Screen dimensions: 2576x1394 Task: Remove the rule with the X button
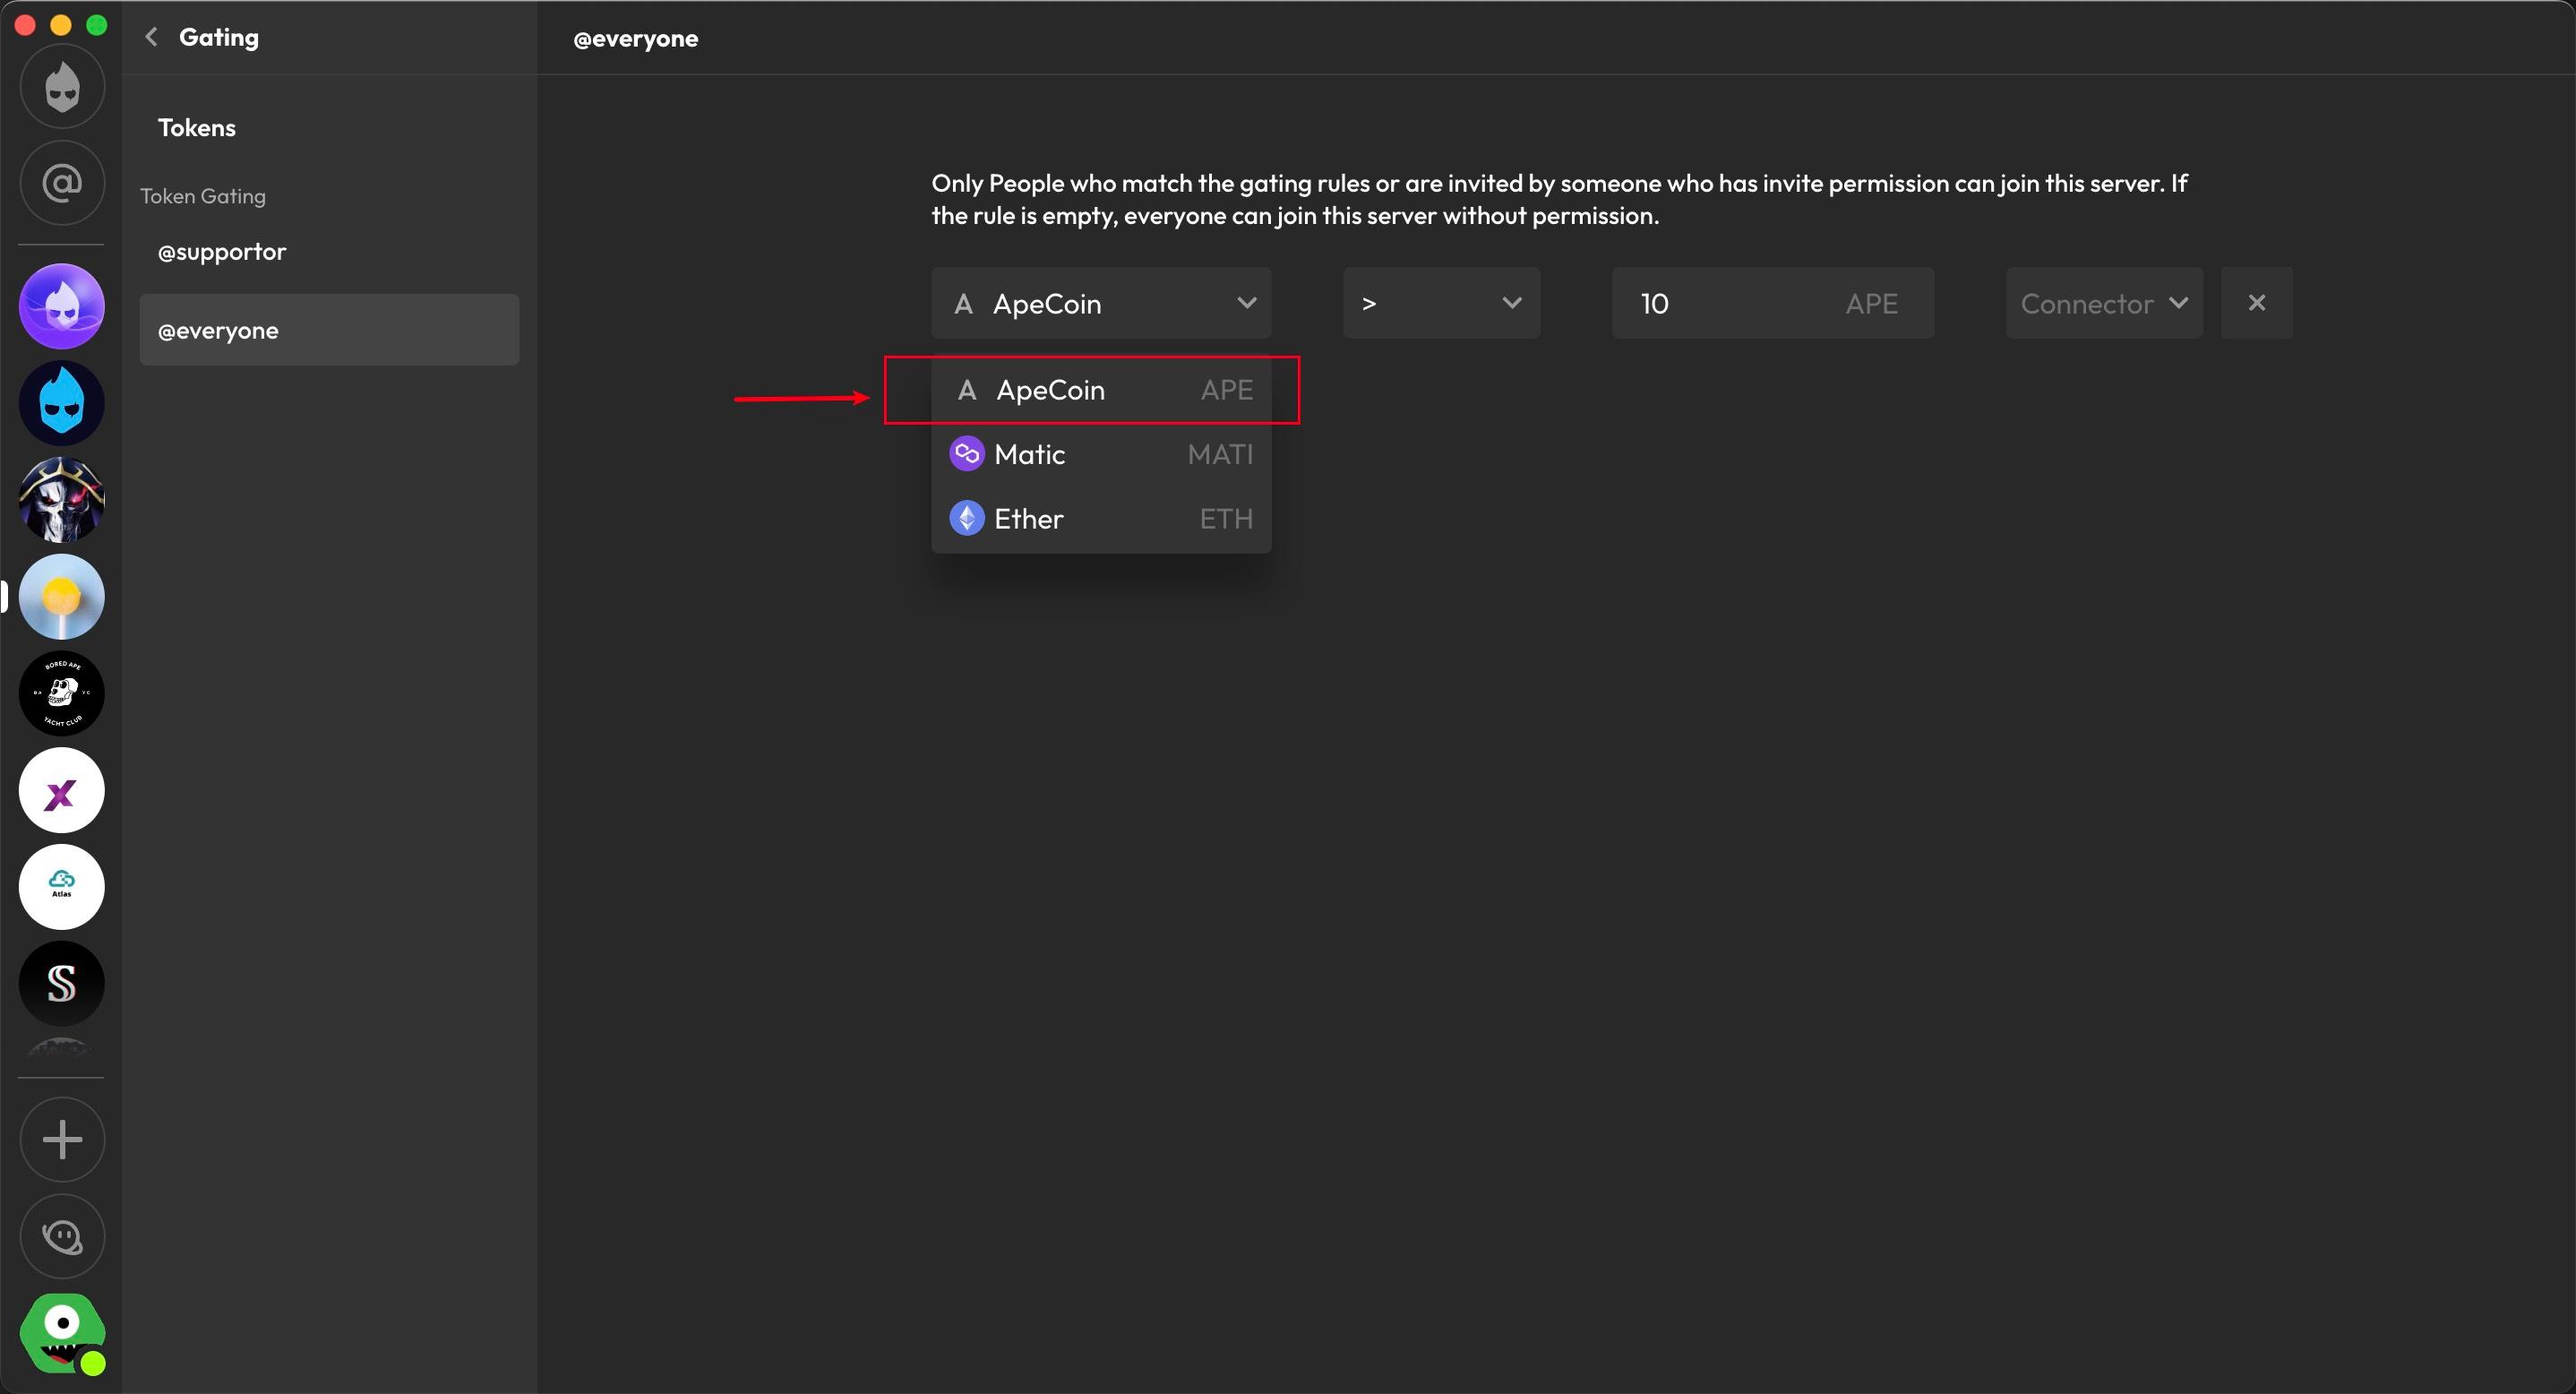point(2257,303)
